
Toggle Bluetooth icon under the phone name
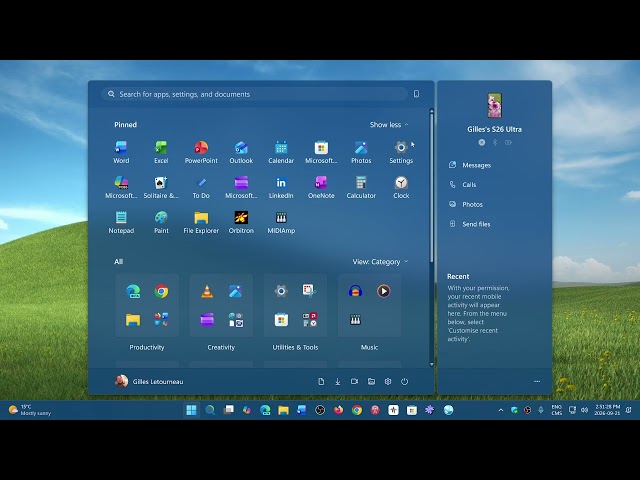495,142
